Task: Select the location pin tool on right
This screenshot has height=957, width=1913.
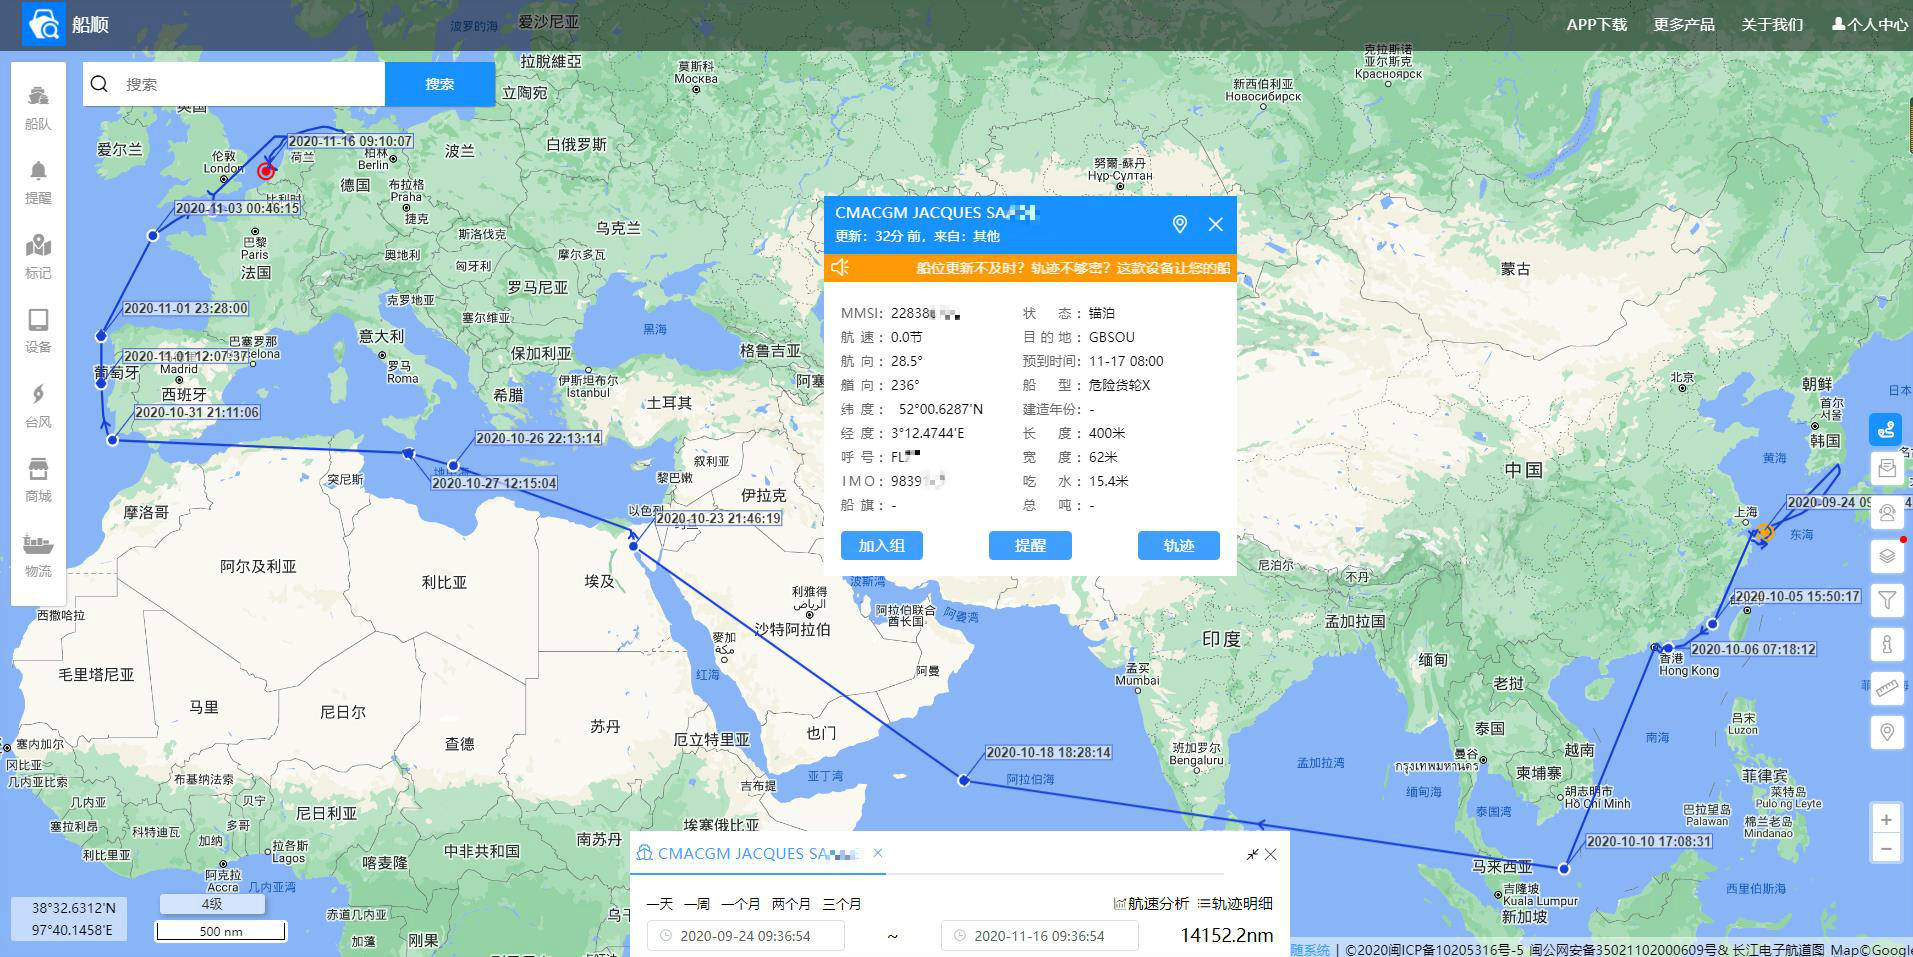Action: pos(1887,732)
